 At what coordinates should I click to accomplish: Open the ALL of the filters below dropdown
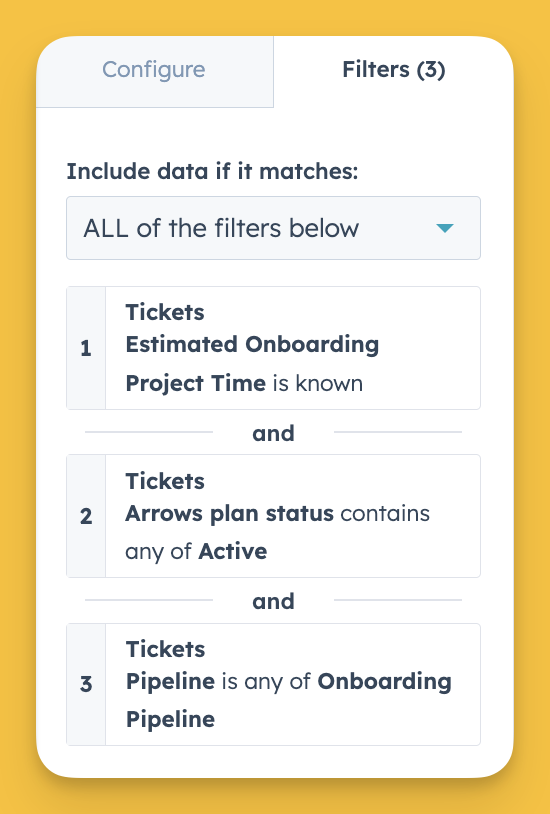tap(273, 228)
